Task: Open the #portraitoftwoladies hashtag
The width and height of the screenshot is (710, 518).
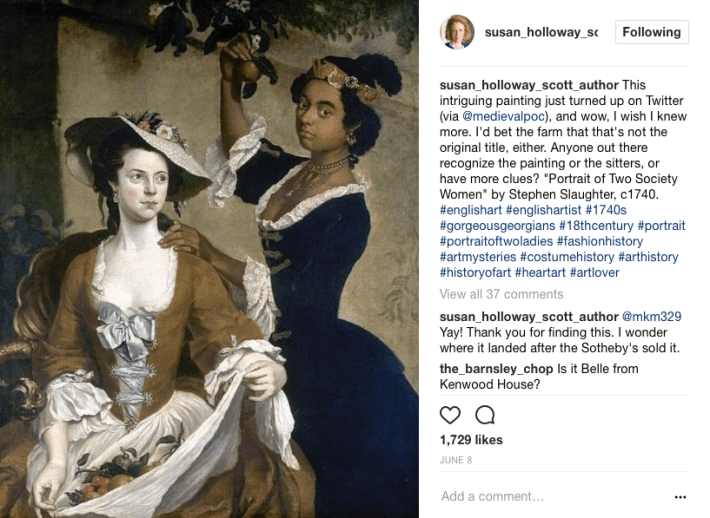Action: click(496, 241)
